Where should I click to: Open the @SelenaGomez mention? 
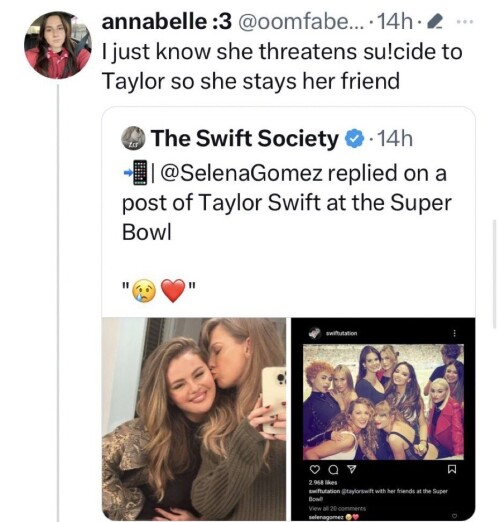click(241, 173)
